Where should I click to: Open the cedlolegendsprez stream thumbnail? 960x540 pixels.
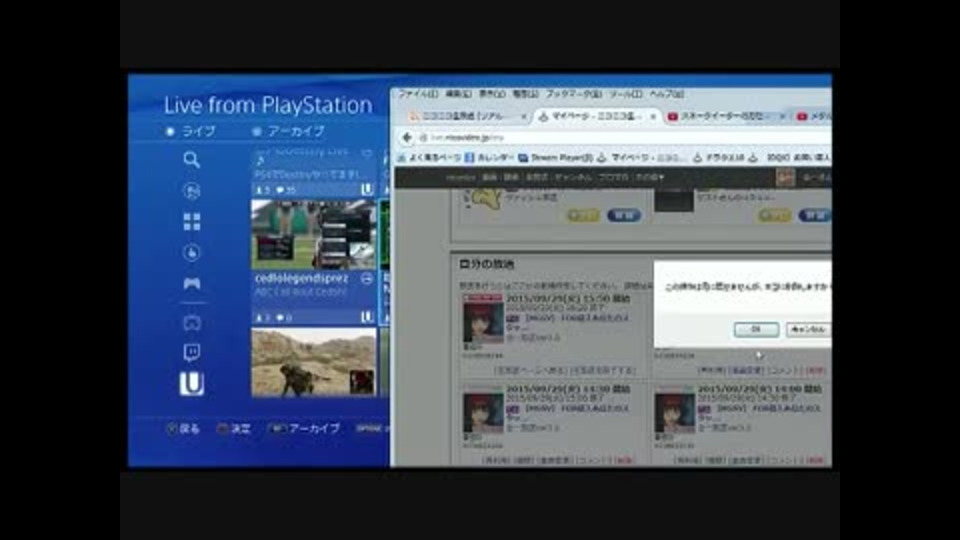tap(313, 234)
